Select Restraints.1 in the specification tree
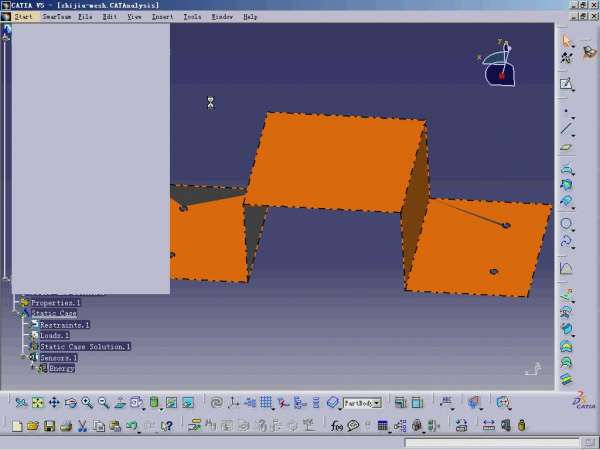 (x=64, y=325)
